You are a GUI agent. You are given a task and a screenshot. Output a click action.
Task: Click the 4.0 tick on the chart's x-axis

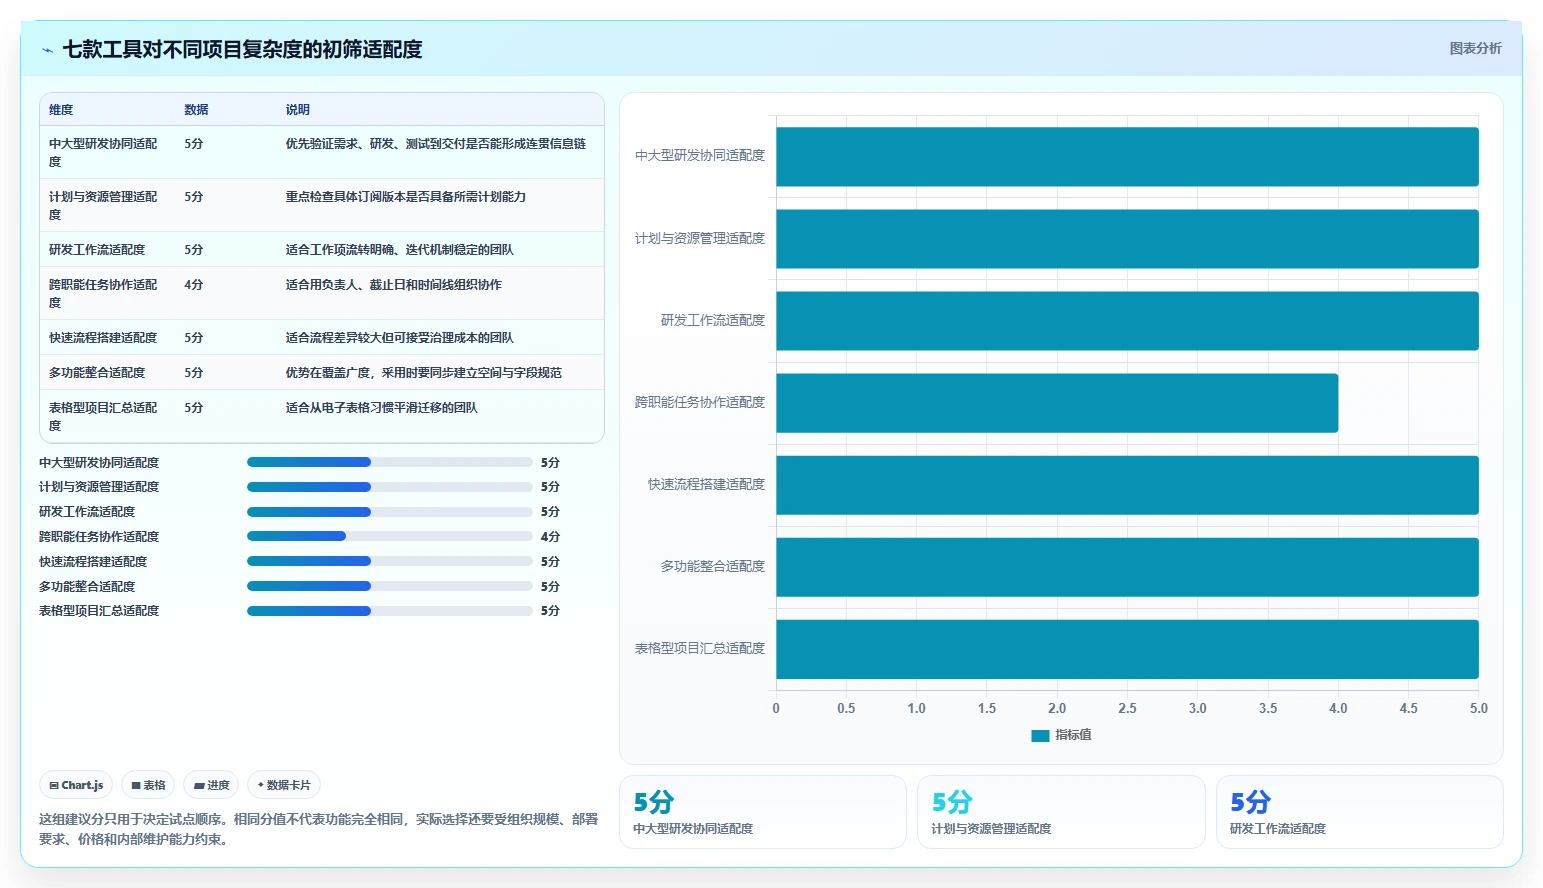[1338, 708]
